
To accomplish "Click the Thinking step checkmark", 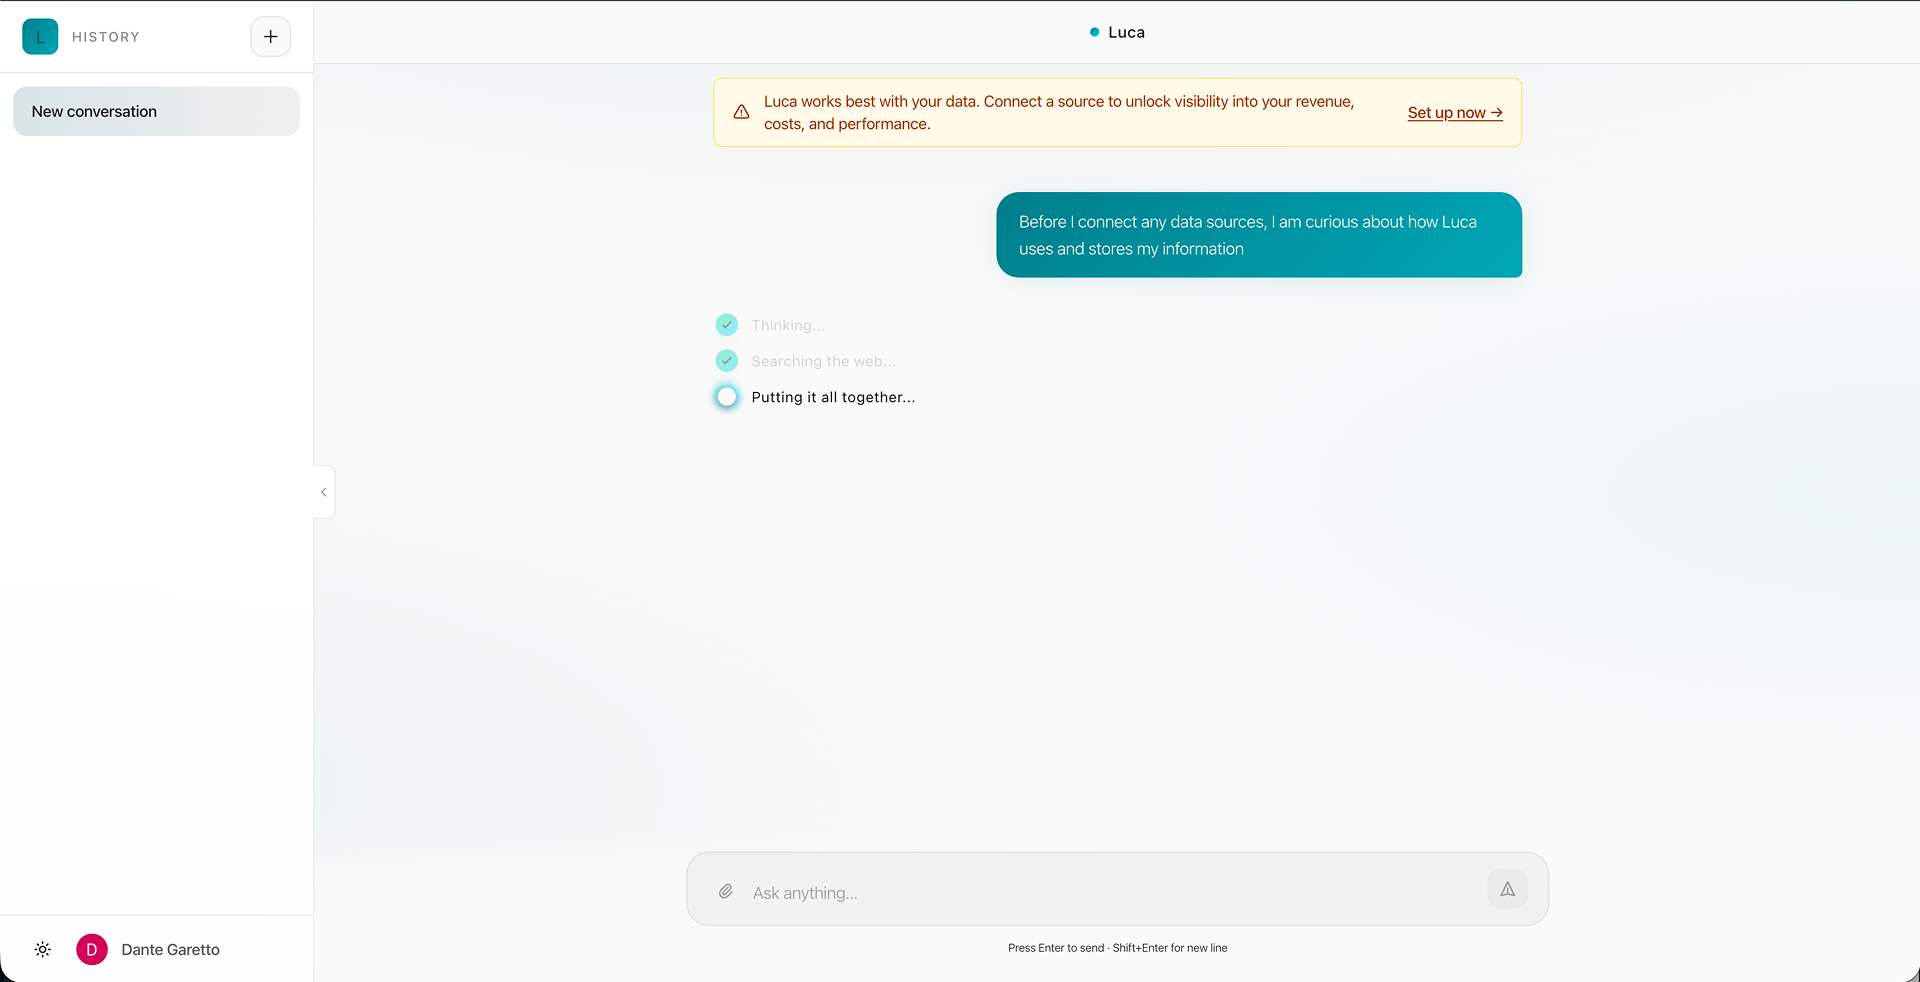I will pyautogui.click(x=727, y=325).
